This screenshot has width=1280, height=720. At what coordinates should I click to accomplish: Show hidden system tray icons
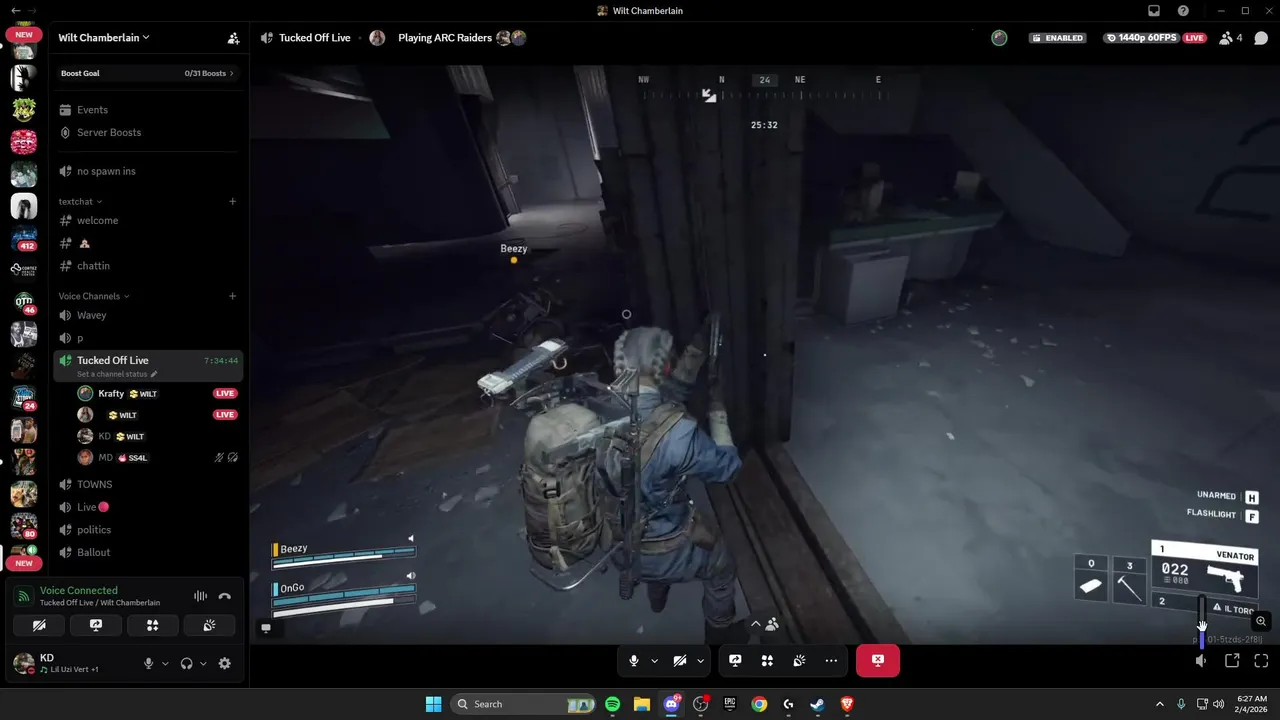pos(1160,704)
